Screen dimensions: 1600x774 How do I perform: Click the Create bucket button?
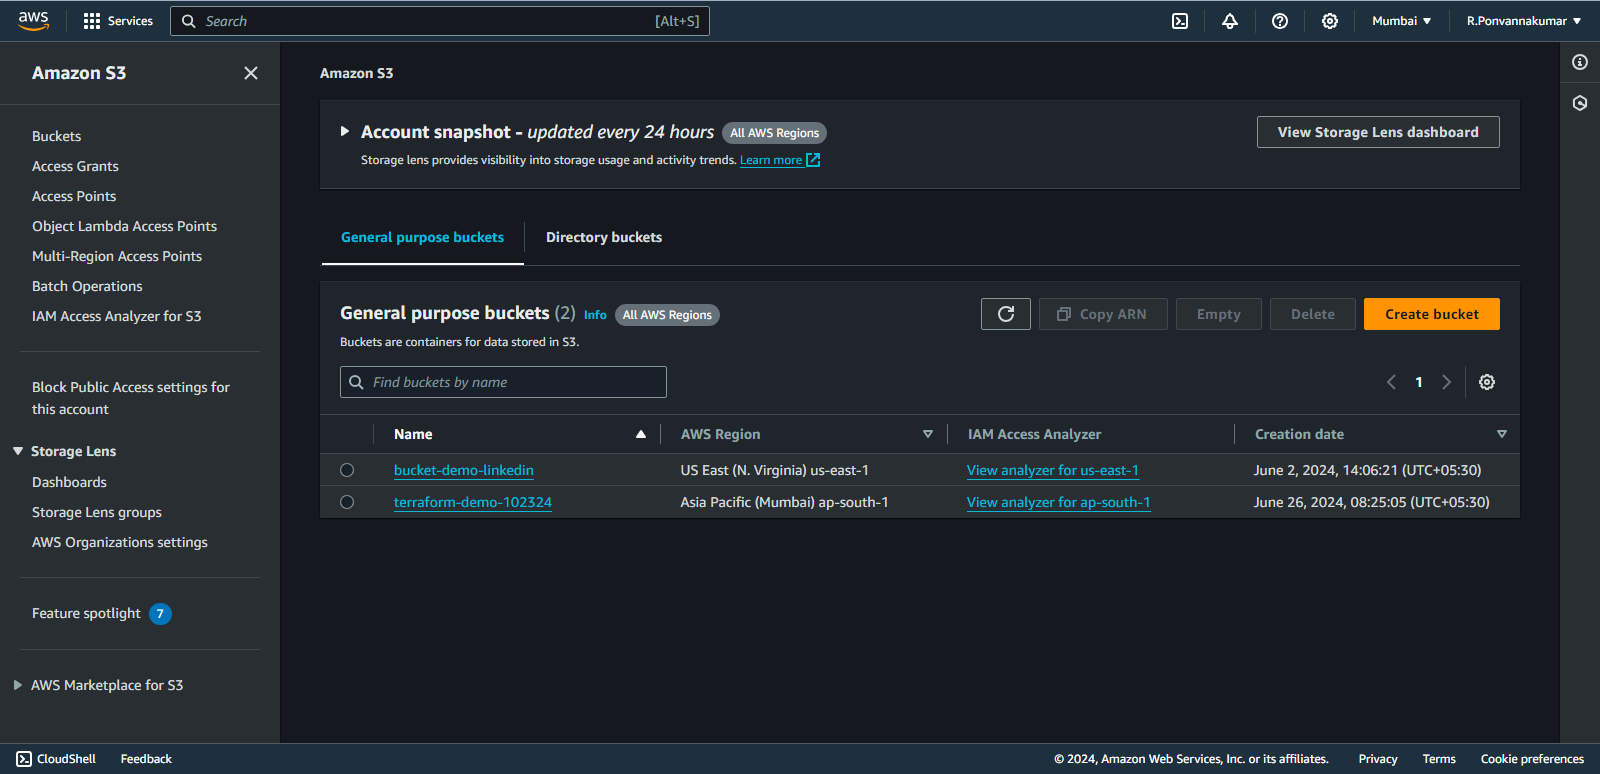1432,314
